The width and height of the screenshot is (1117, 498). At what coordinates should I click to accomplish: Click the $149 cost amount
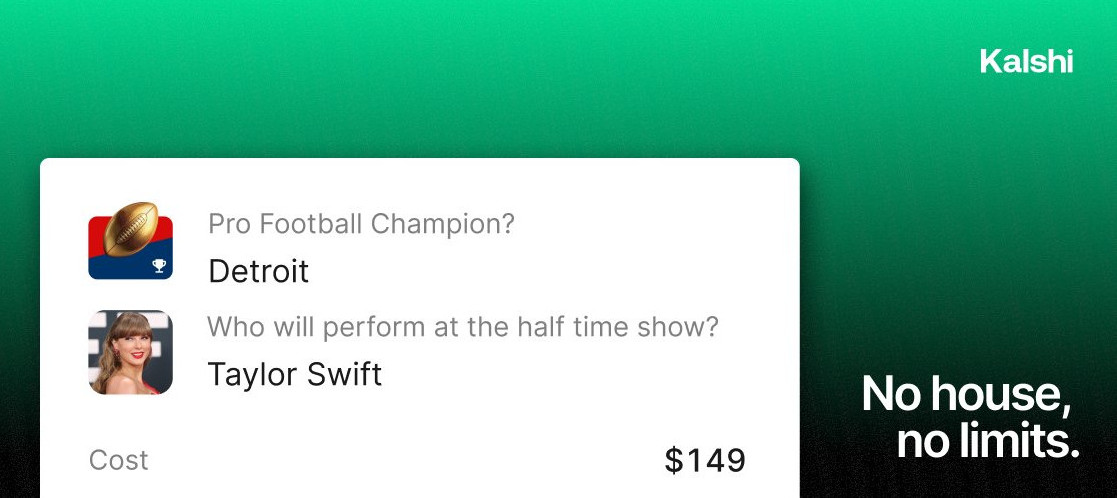(x=705, y=461)
